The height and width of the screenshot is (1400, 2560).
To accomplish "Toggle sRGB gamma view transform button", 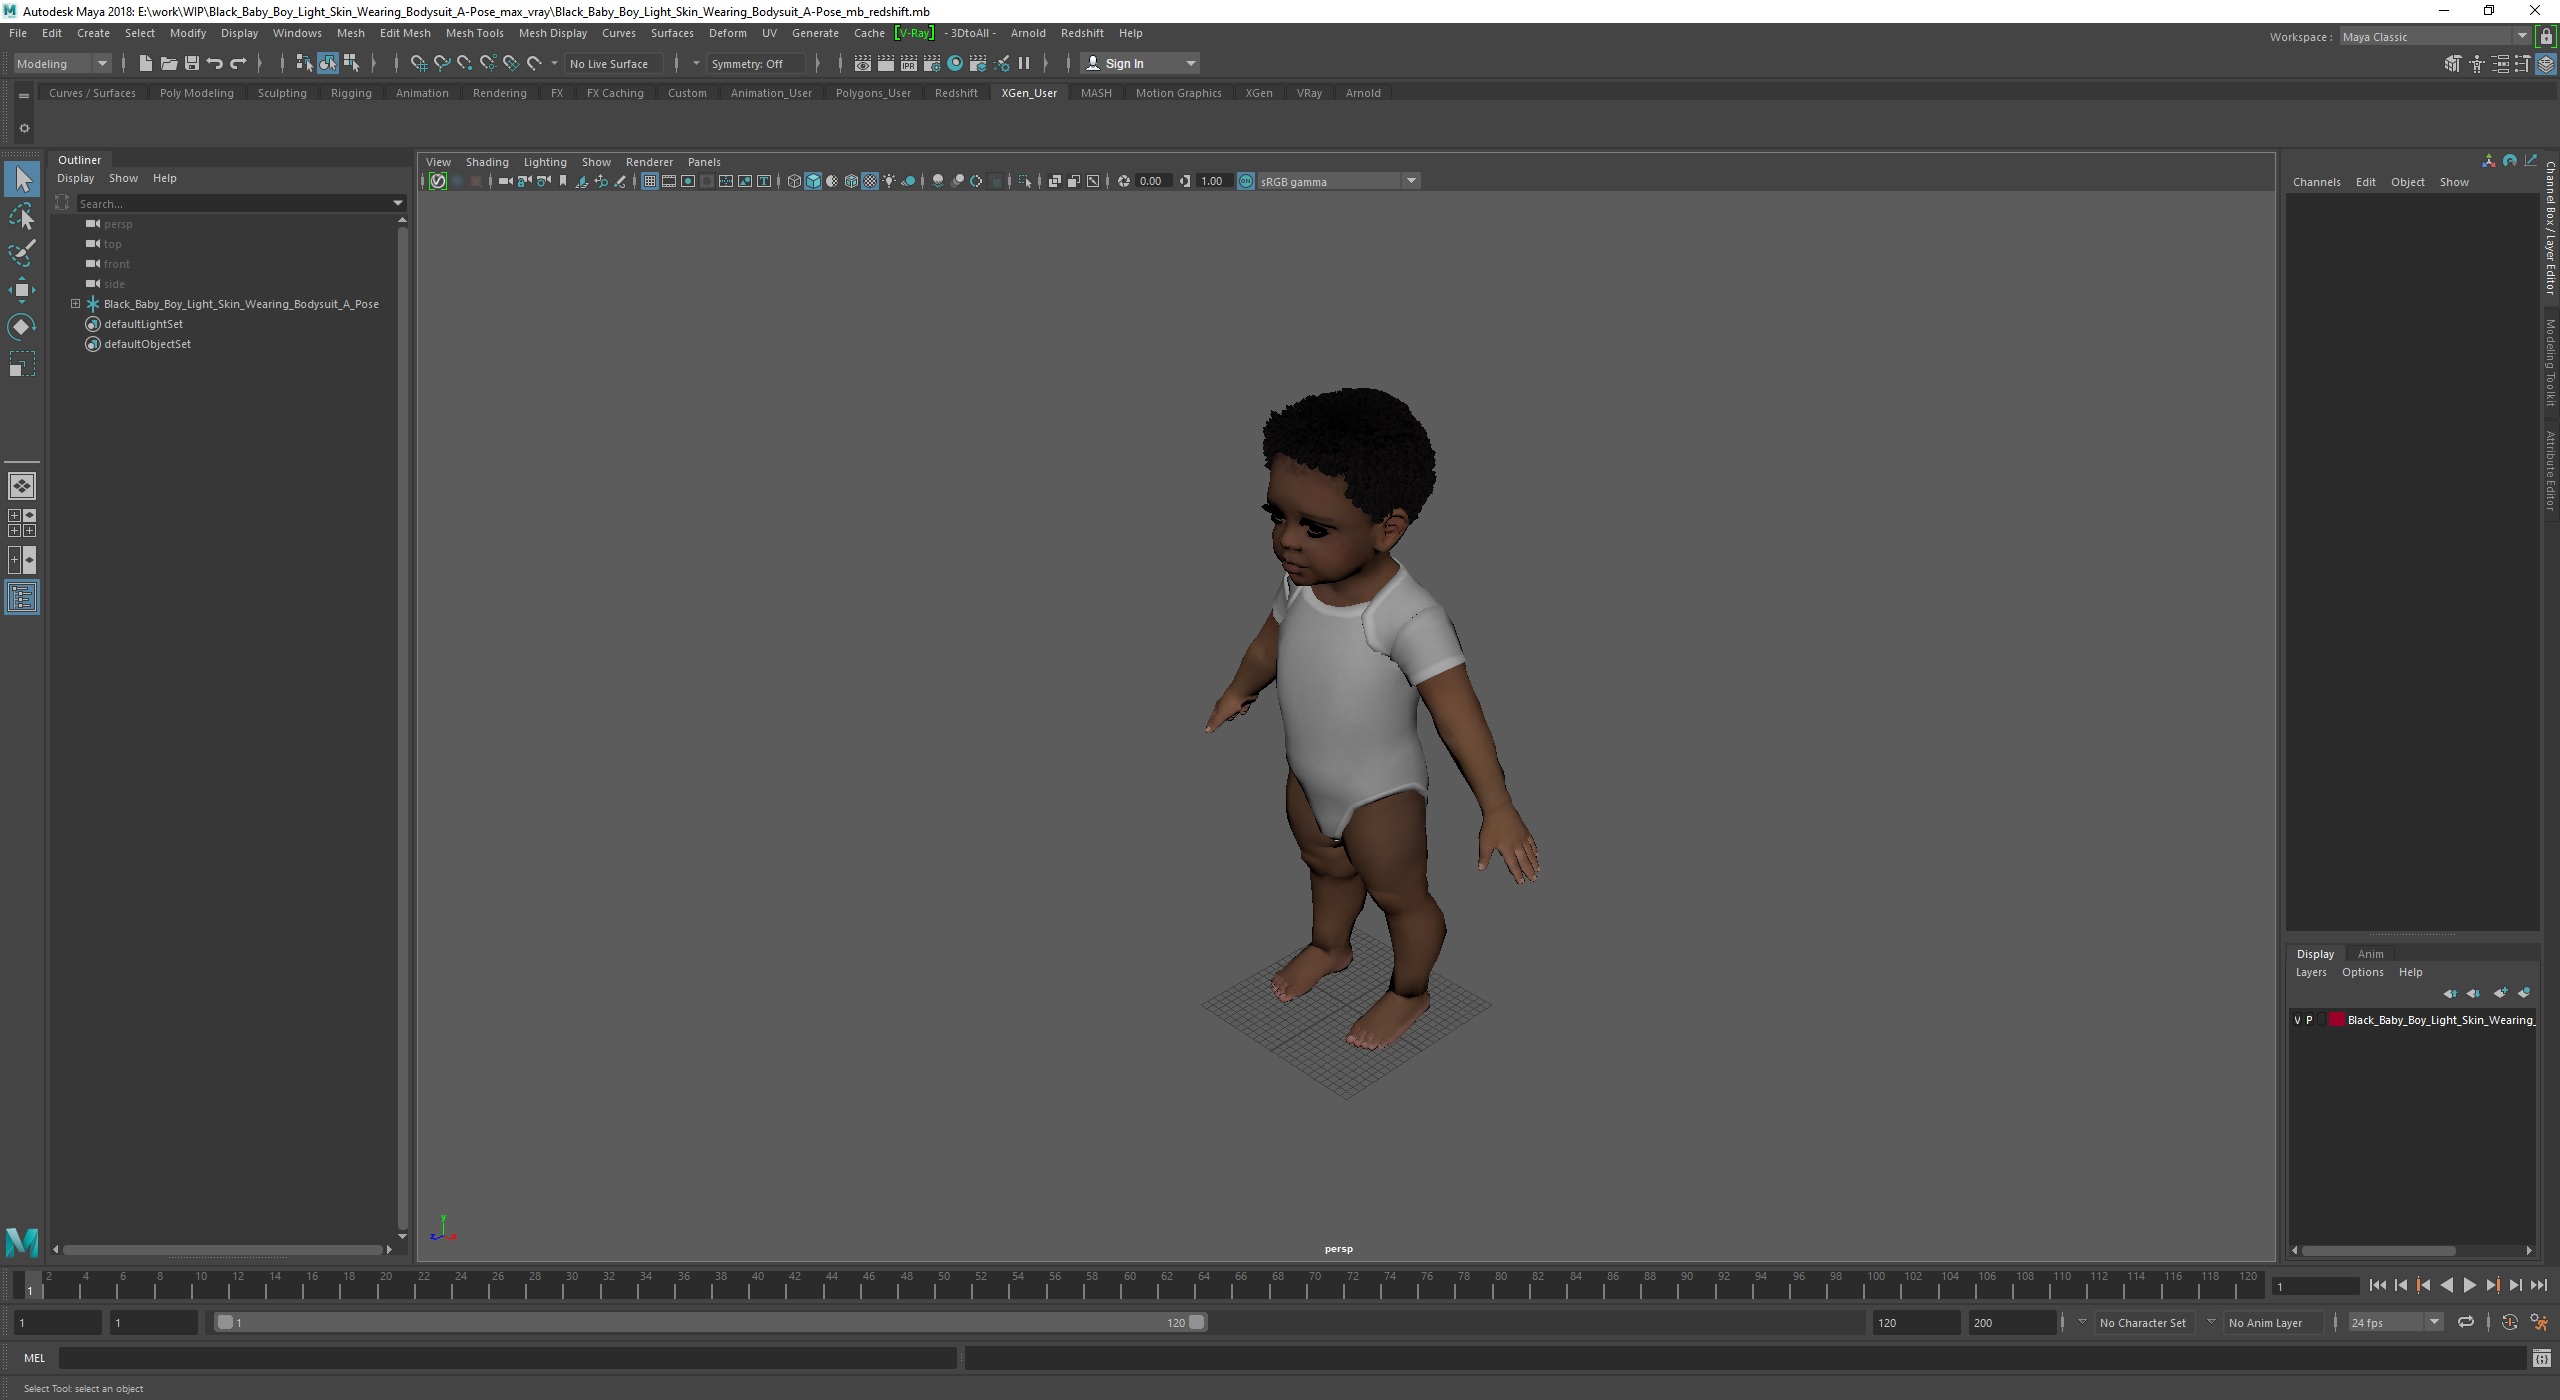I will point(1246,181).
